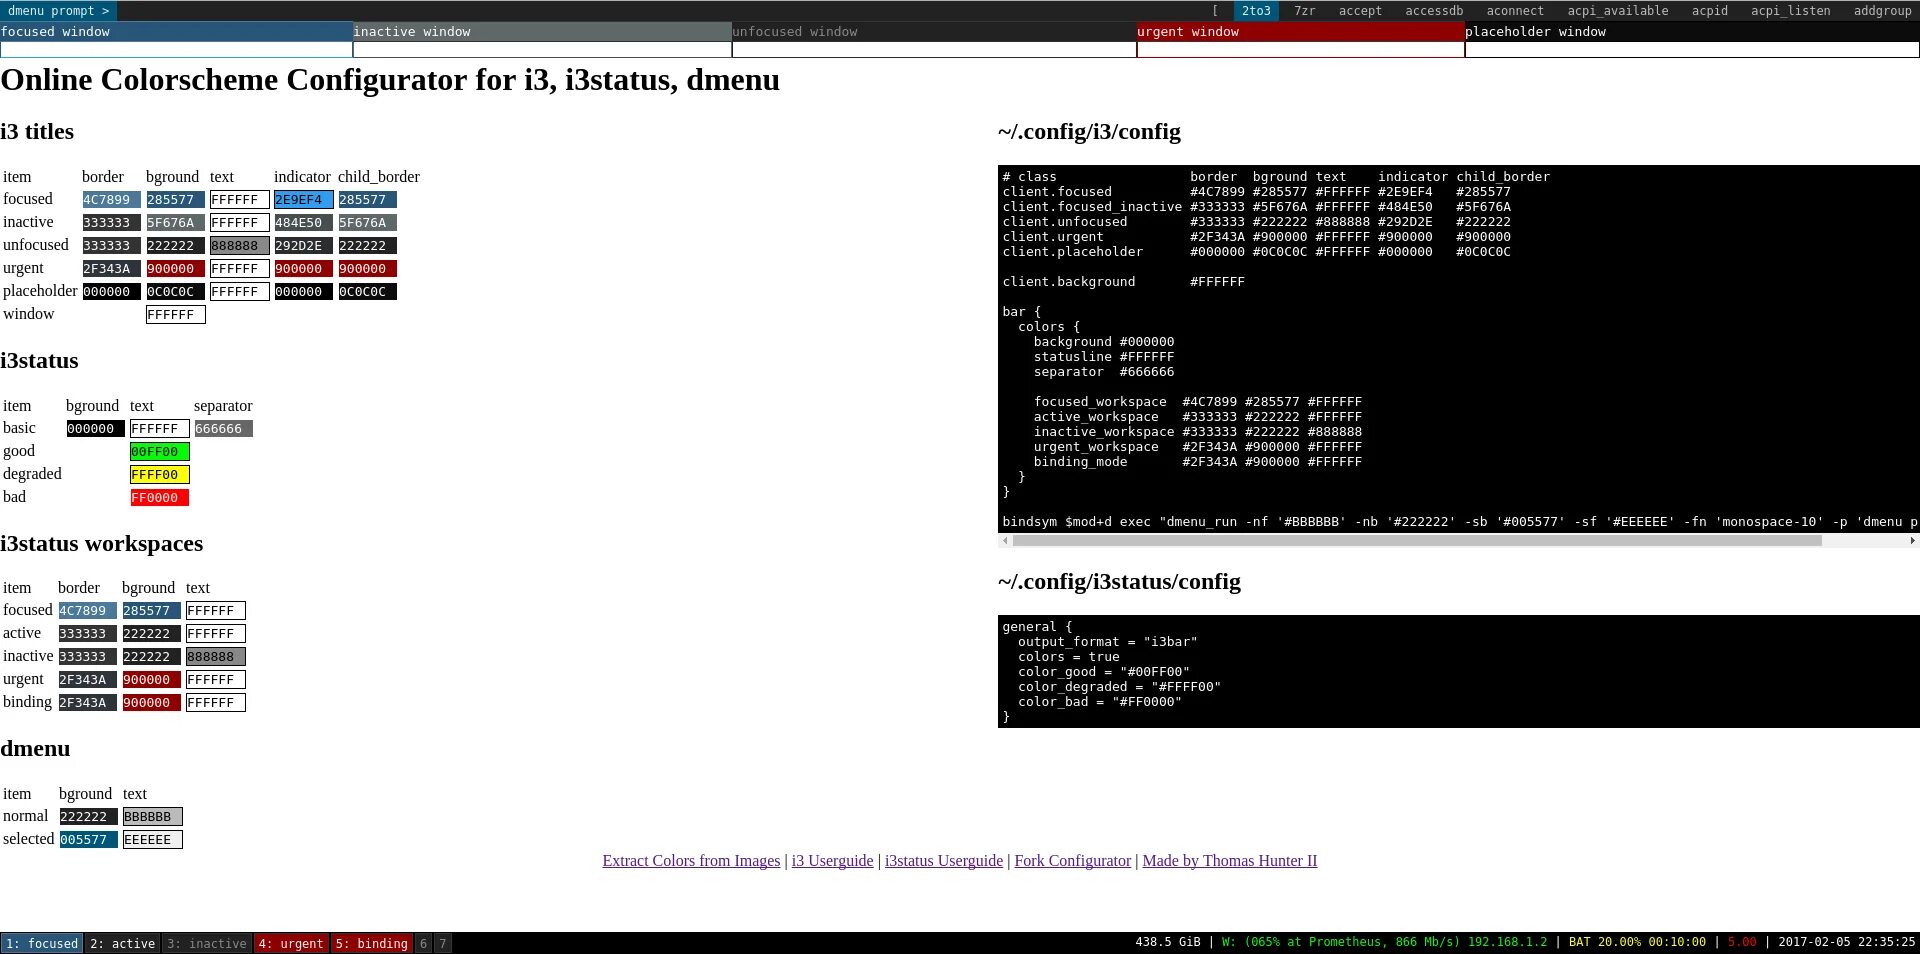Follow the Fork Configurator link
Viewport: 1920px width, 954px height.
coord(1073,861)
